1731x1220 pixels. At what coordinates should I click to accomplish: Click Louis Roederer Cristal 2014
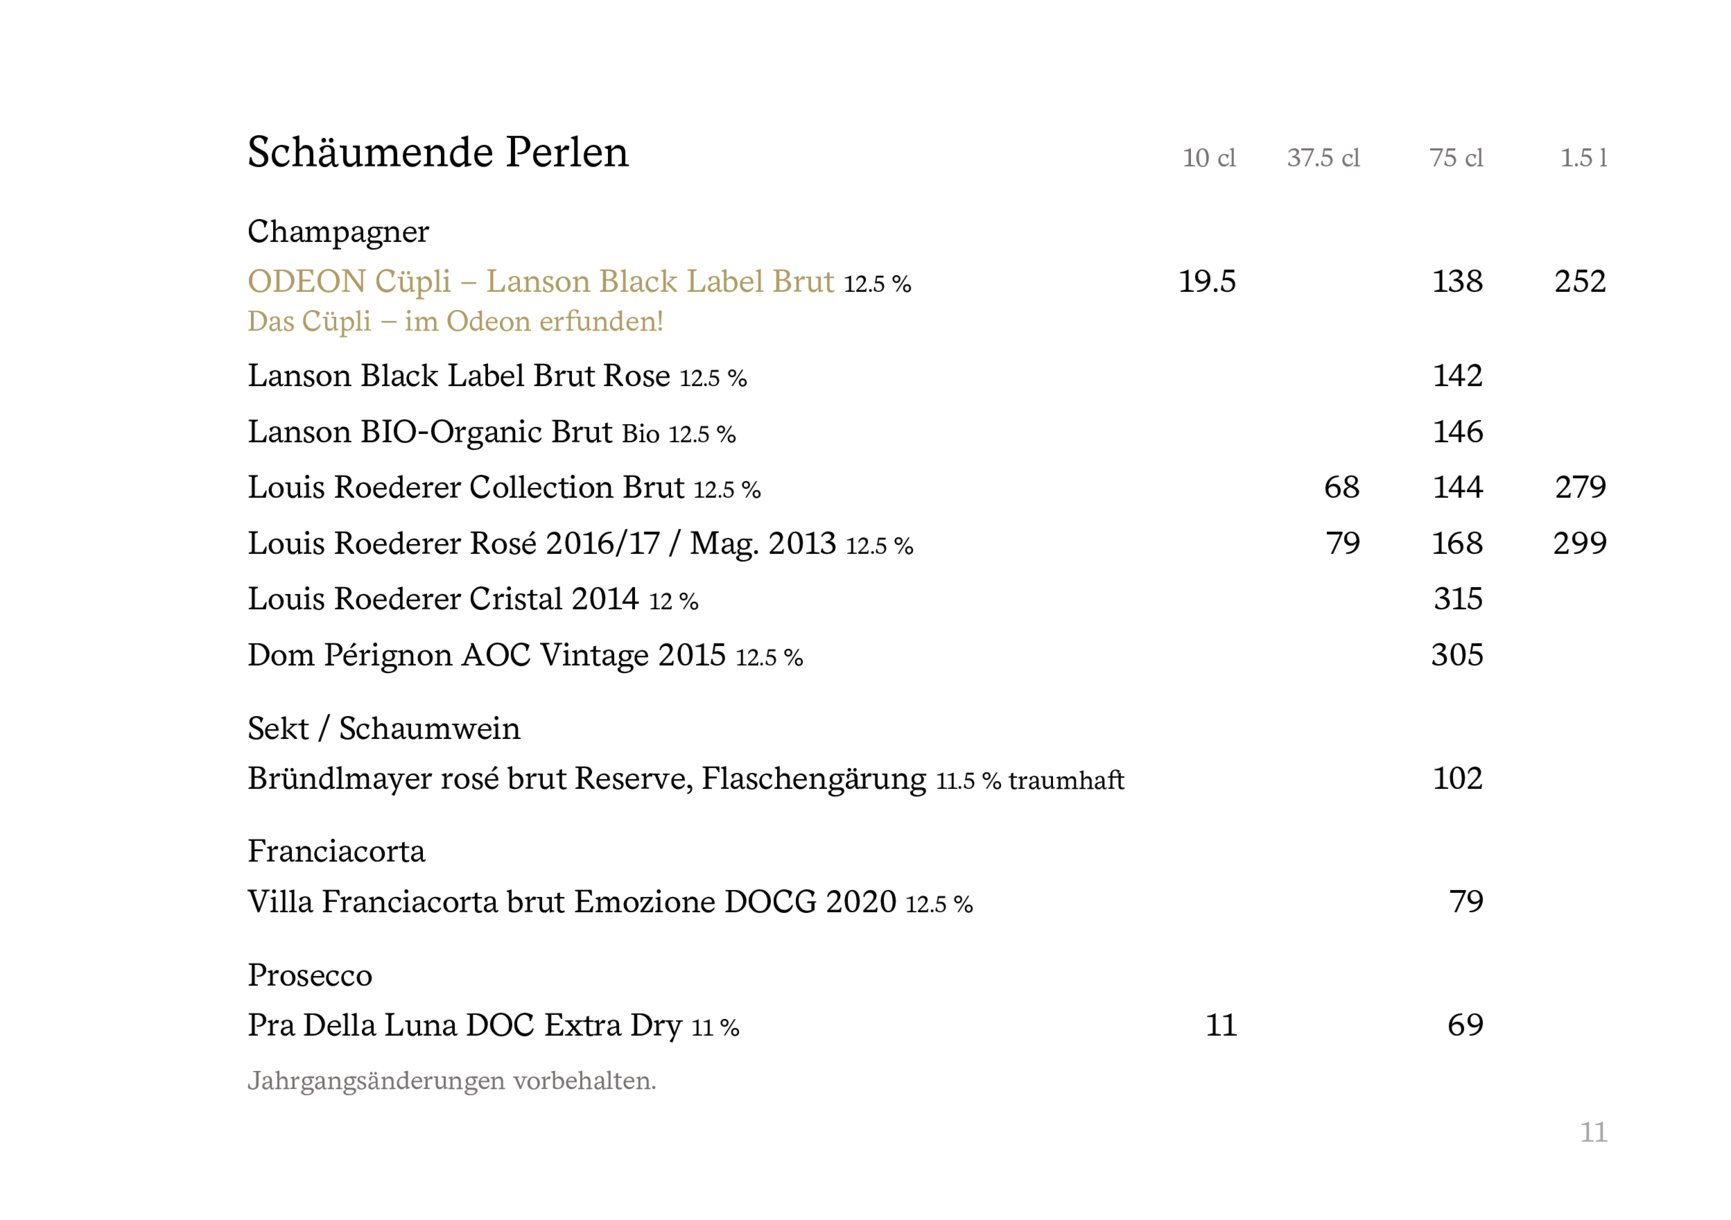coord(443,599)
